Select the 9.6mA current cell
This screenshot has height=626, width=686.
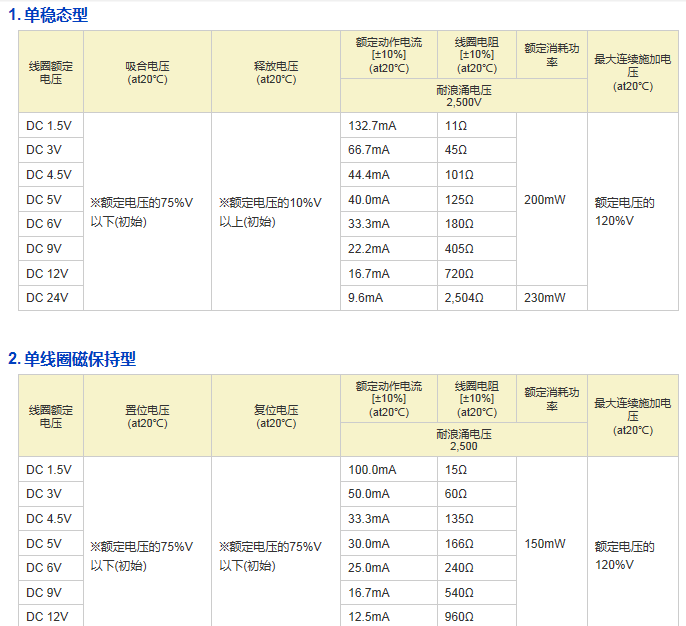pyautogui.click(x=365, y=298)
